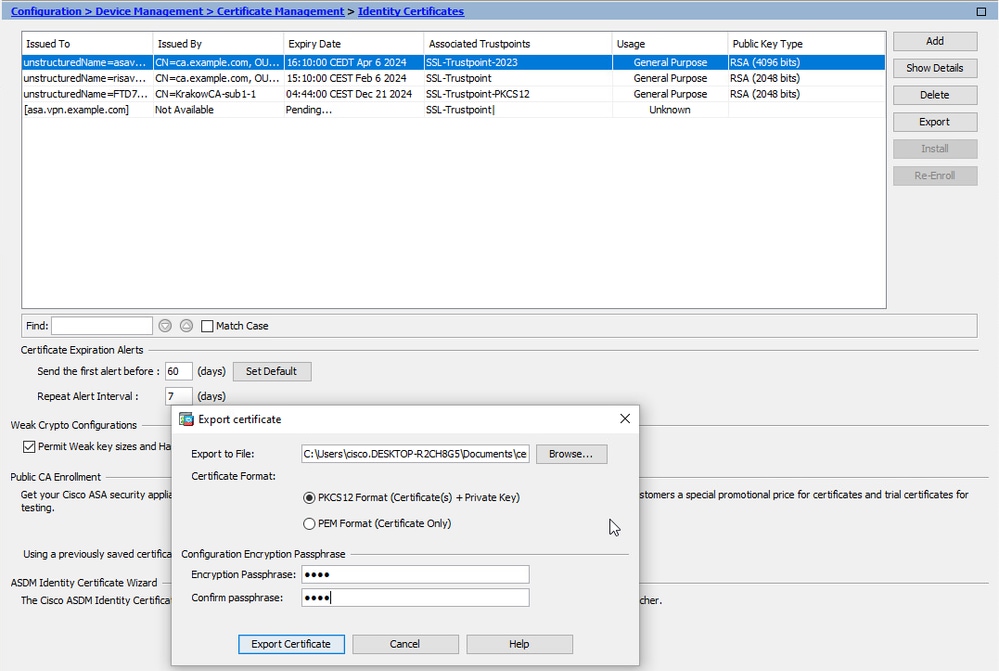Image resolution: width=999 pixels, height=671 pixels.
Task: Click the Delete button
Action: coord(935,95)
